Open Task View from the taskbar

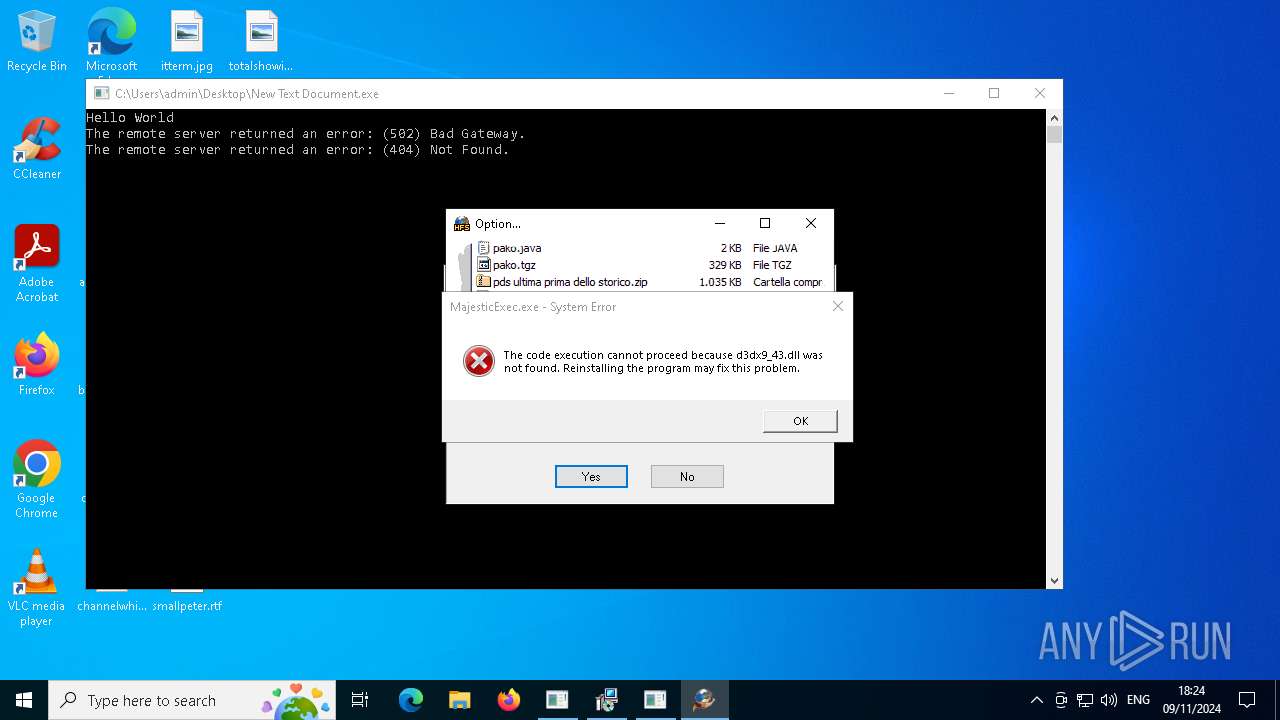(360, 700)
